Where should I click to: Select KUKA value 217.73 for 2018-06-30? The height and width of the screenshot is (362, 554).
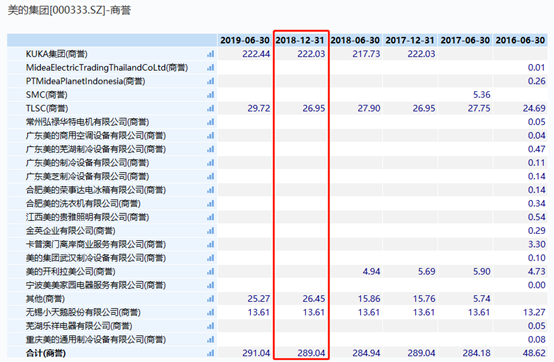[x=366, y=54]
